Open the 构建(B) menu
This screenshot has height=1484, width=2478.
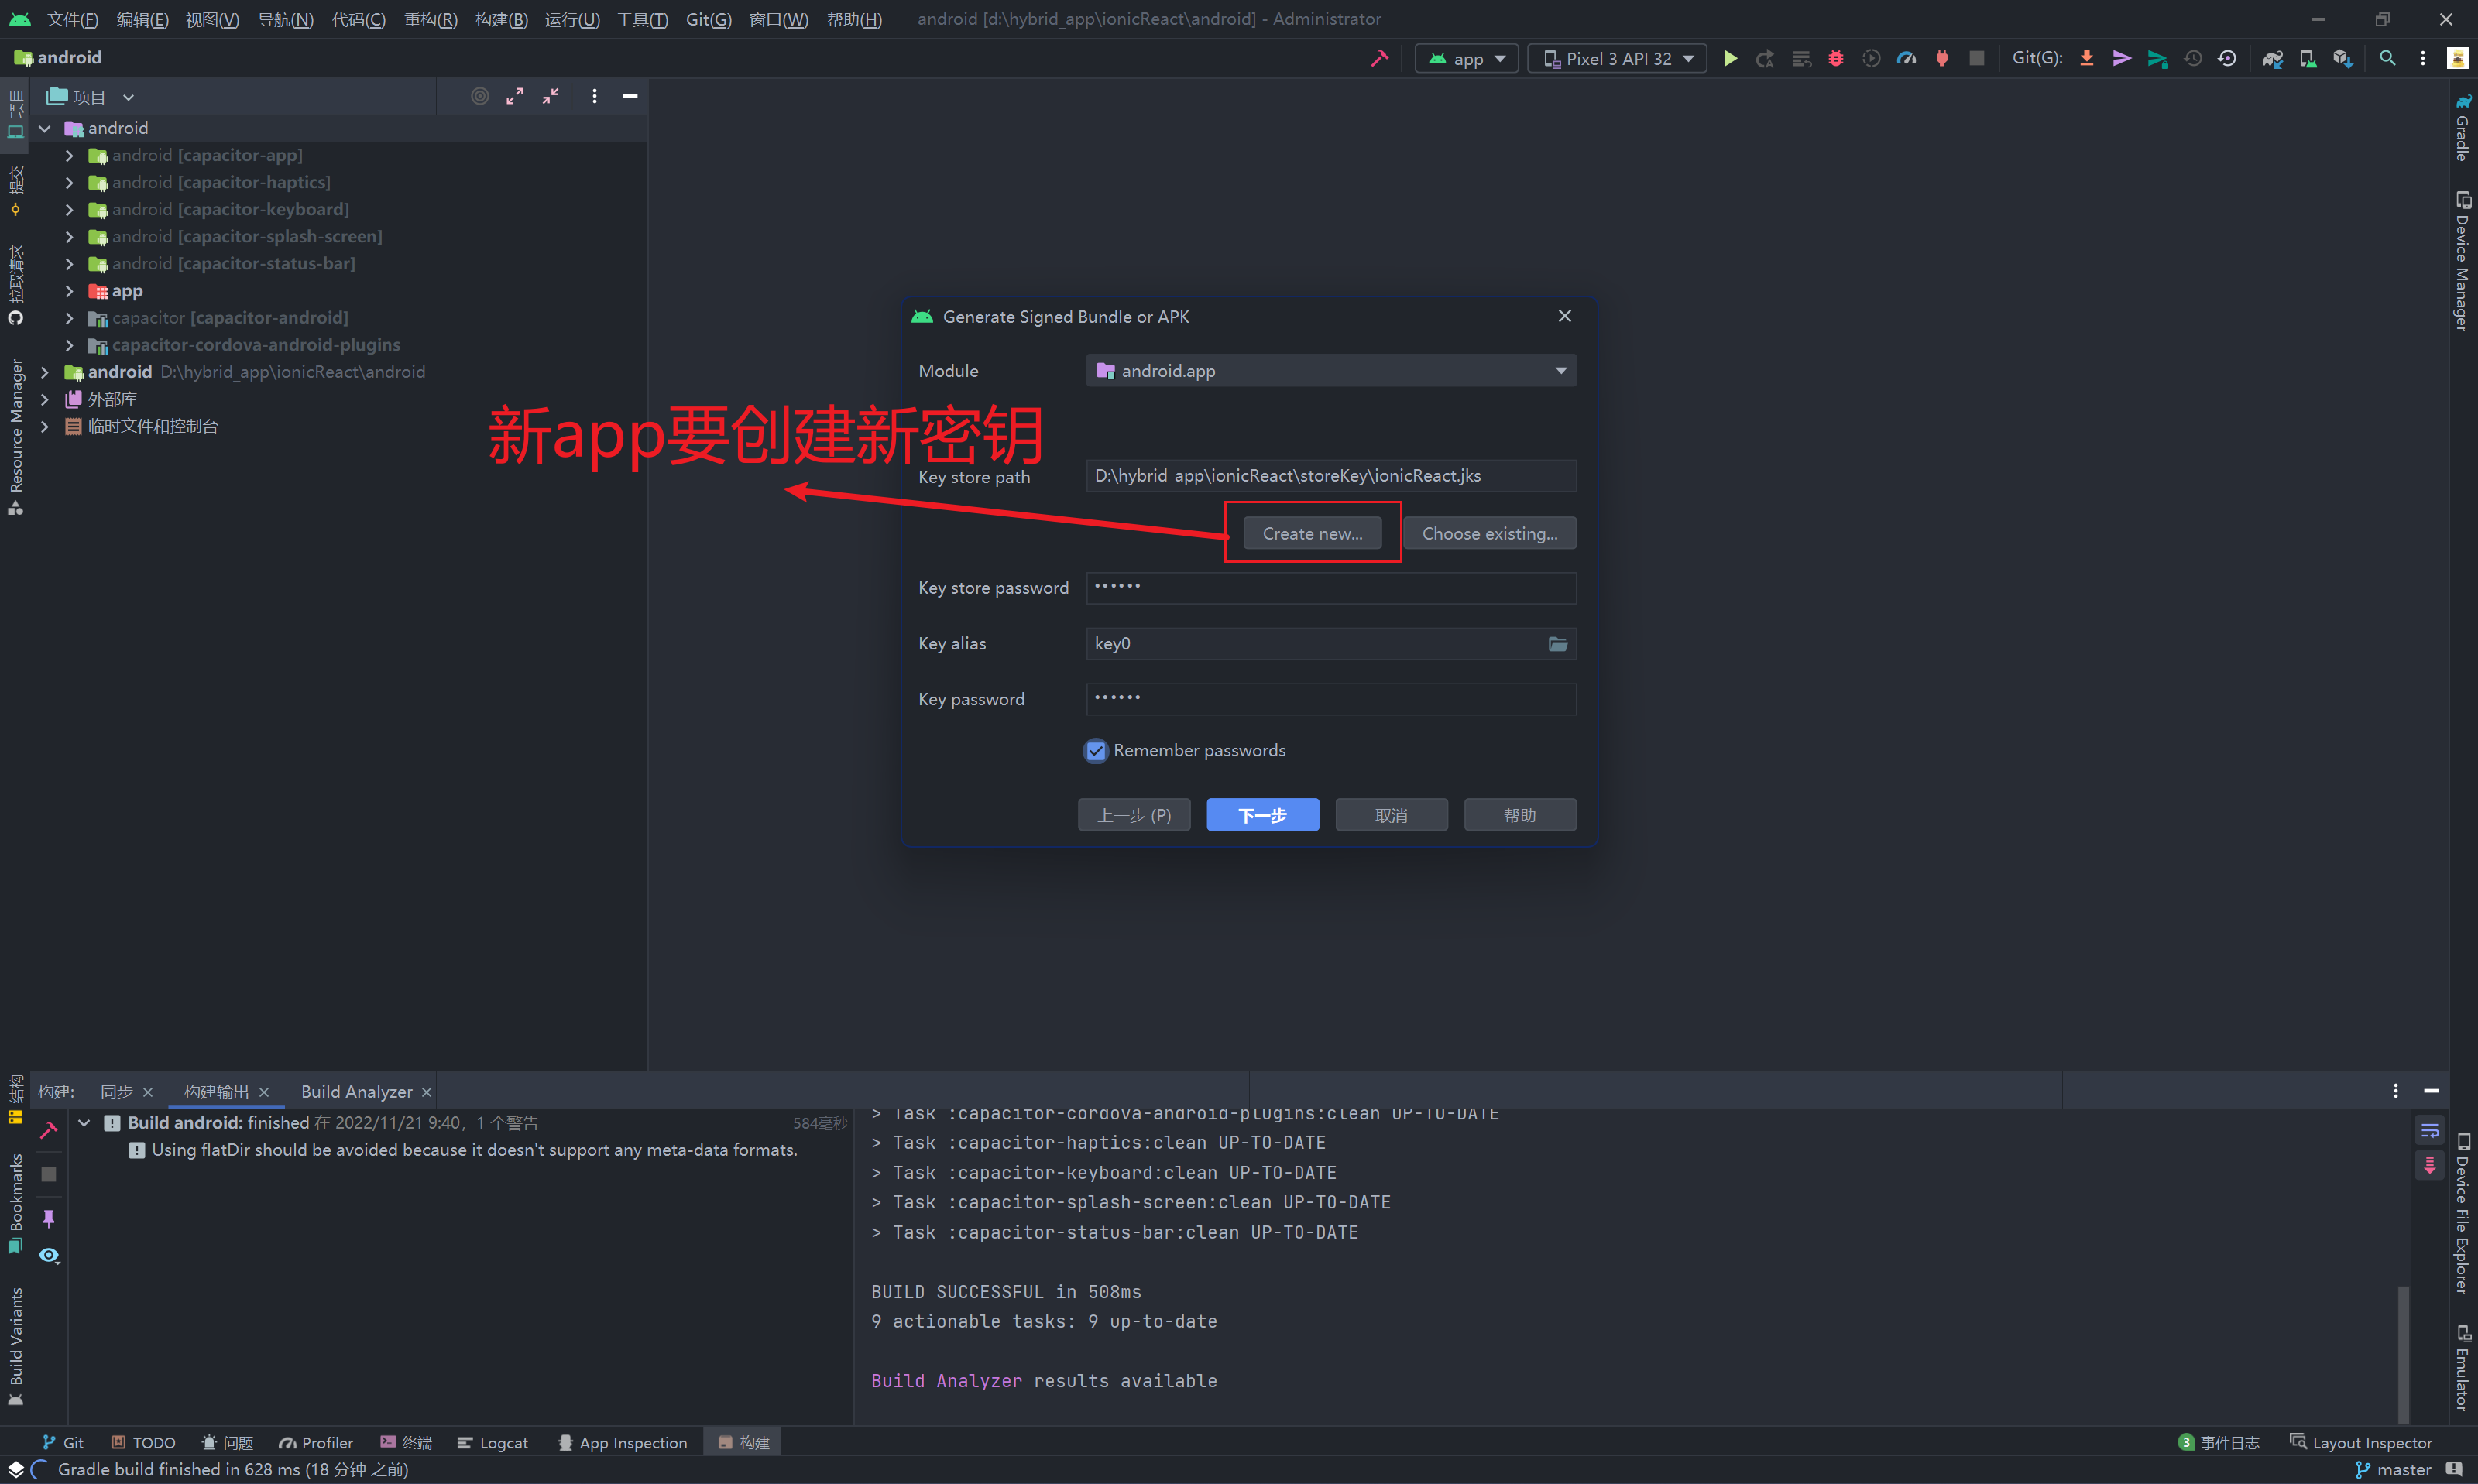coord(501,19)
